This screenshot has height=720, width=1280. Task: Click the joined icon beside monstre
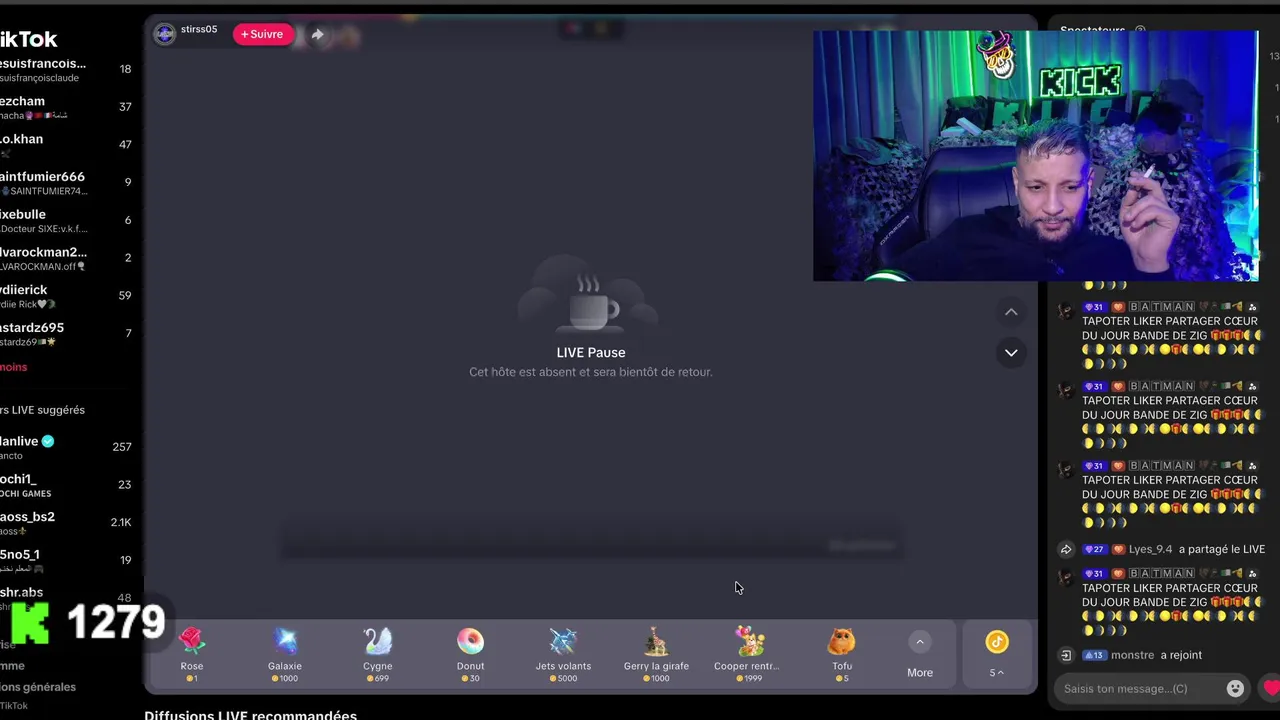1066,655
